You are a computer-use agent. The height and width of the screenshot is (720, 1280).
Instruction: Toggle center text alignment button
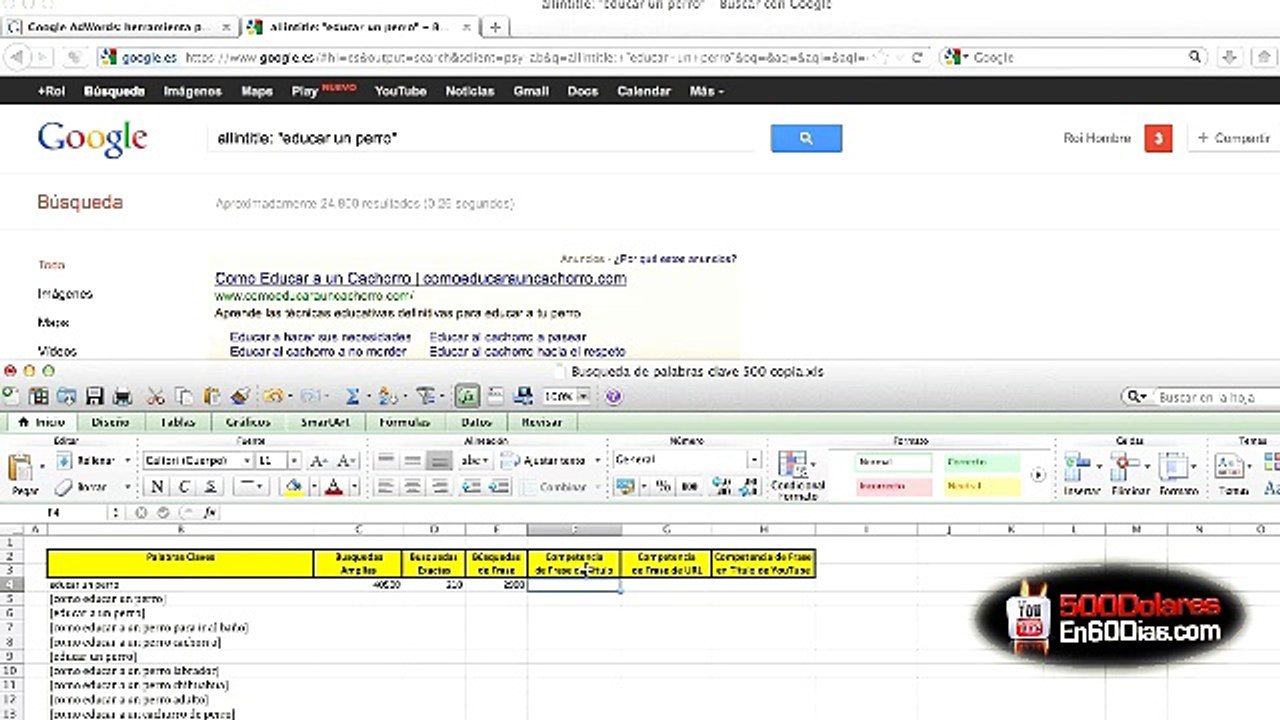tap(412, 486)
